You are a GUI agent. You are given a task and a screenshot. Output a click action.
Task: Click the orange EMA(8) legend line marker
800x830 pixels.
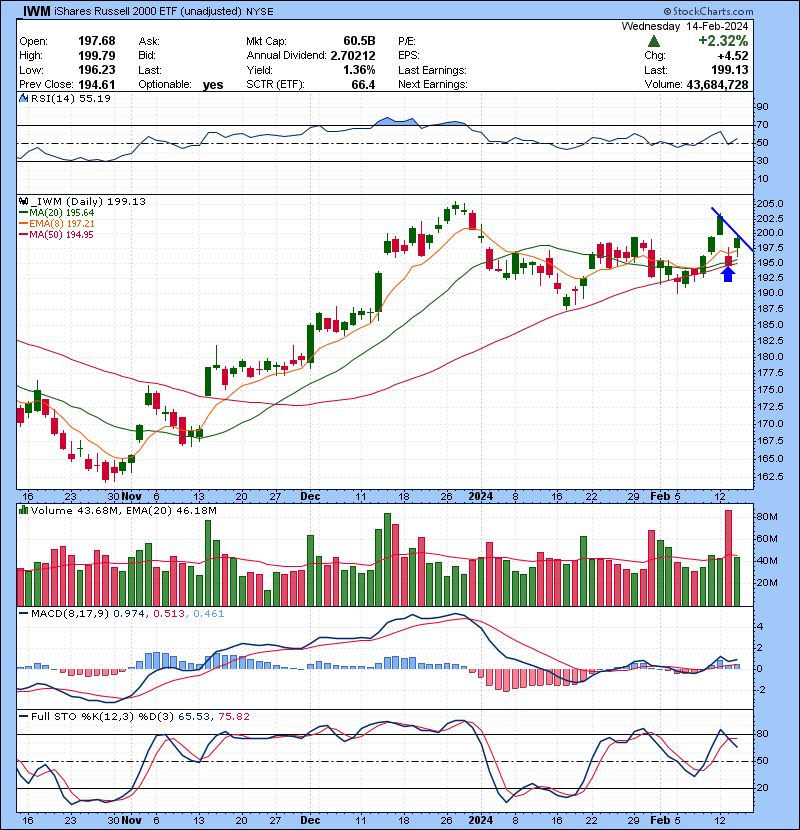click(x=23, y=224)
